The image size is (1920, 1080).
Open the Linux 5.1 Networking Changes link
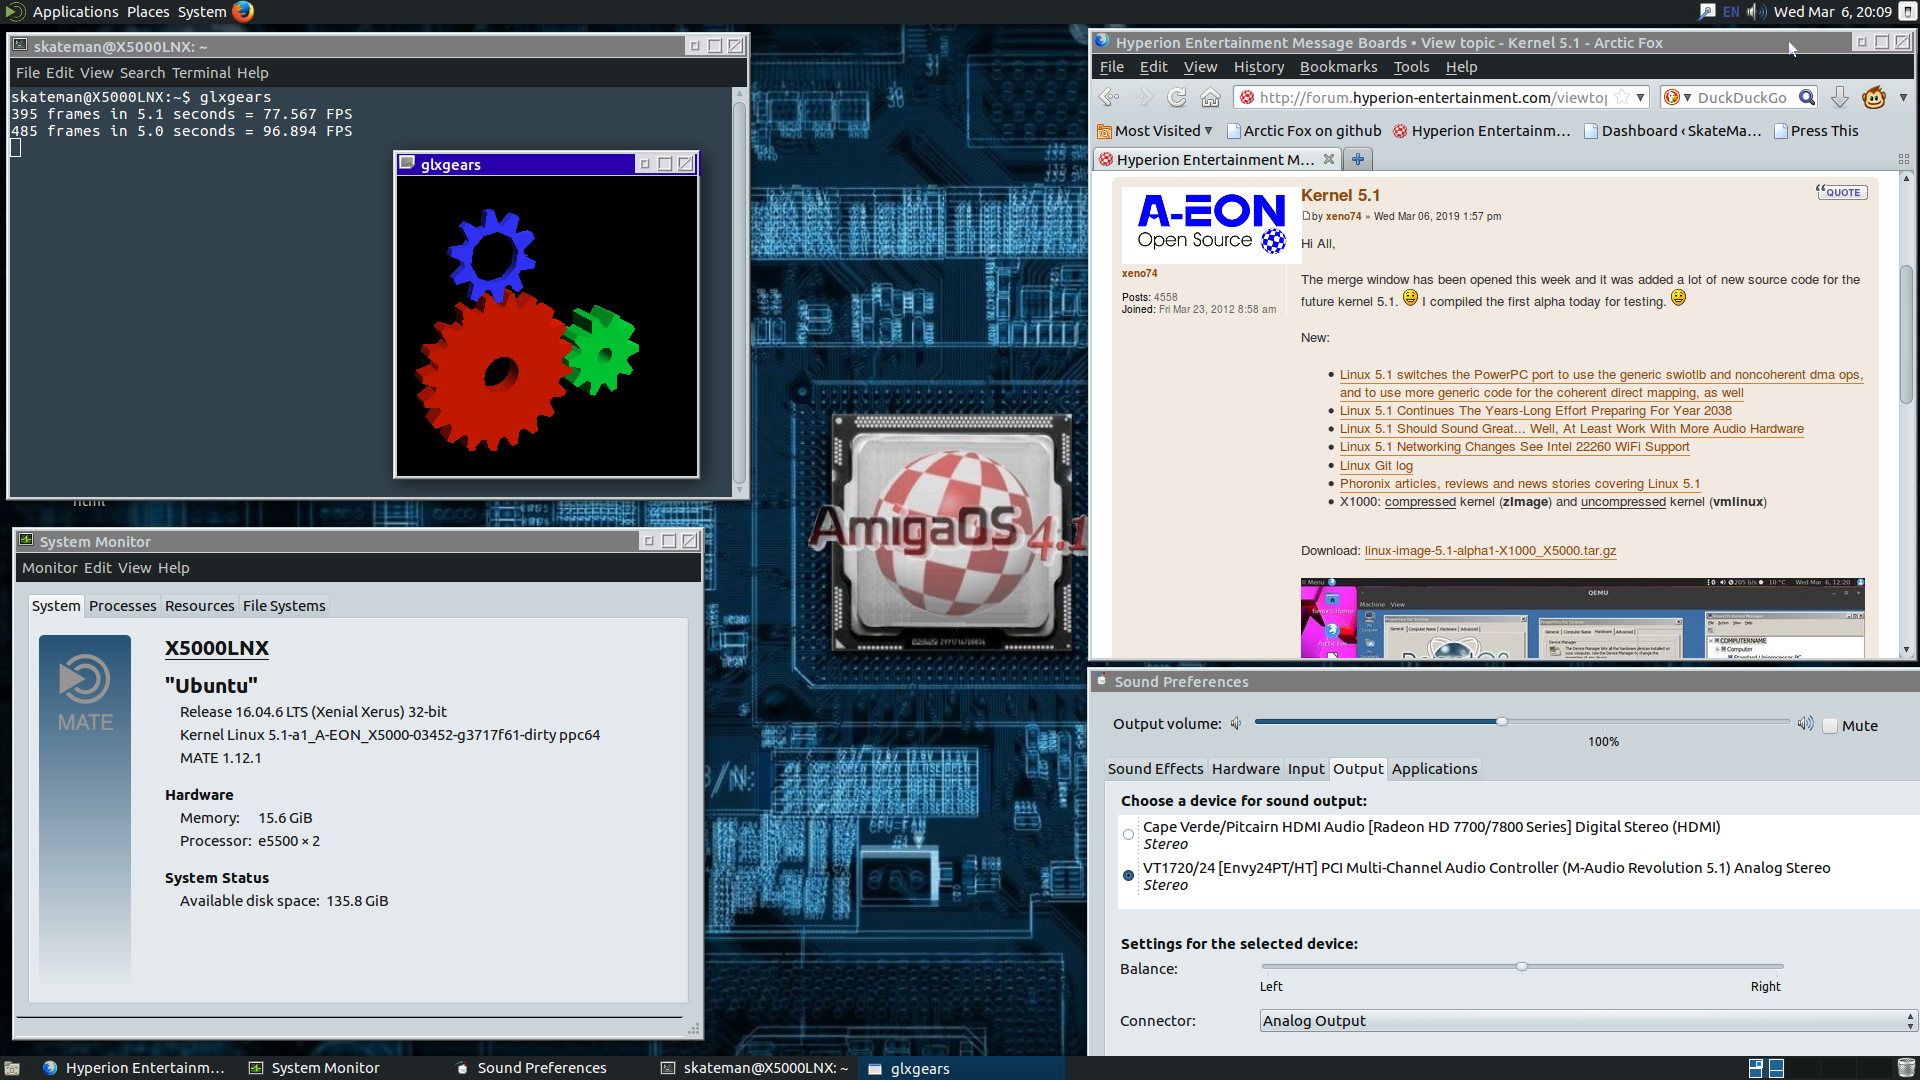coord(1514,447)
